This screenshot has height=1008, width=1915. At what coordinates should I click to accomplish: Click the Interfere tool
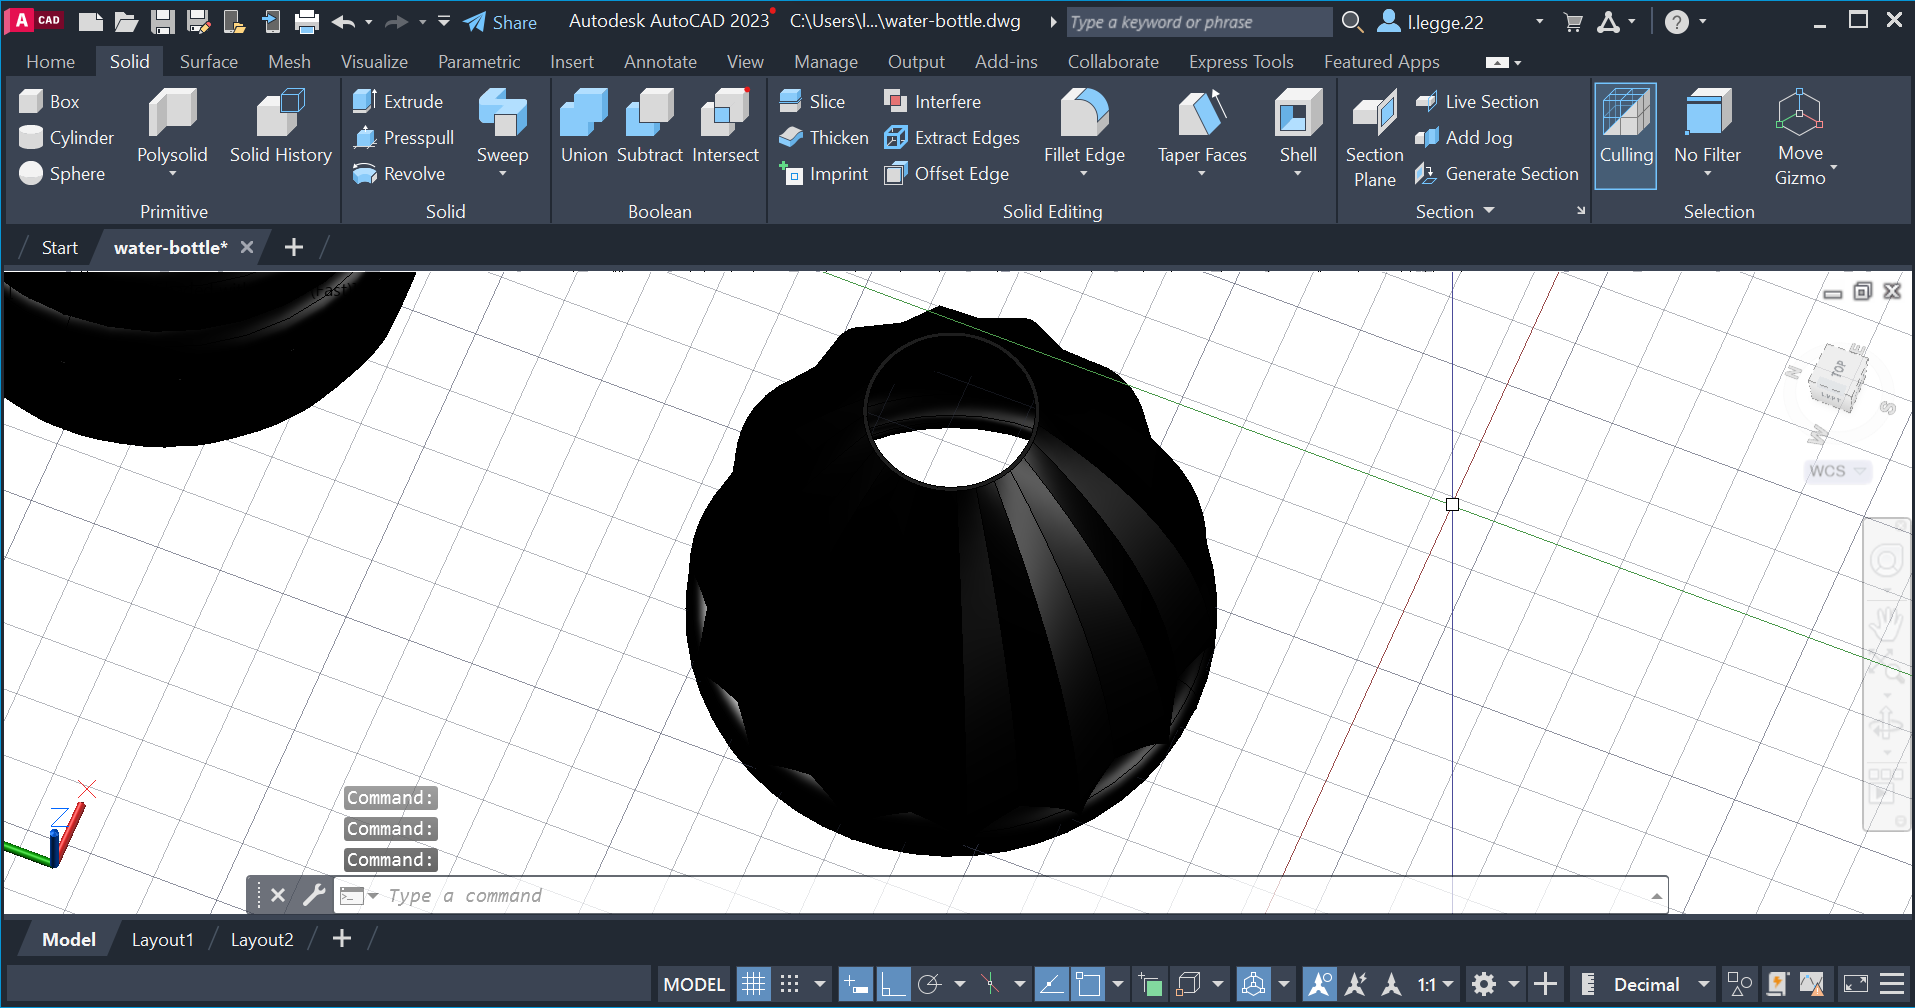[x=932, y=101]
